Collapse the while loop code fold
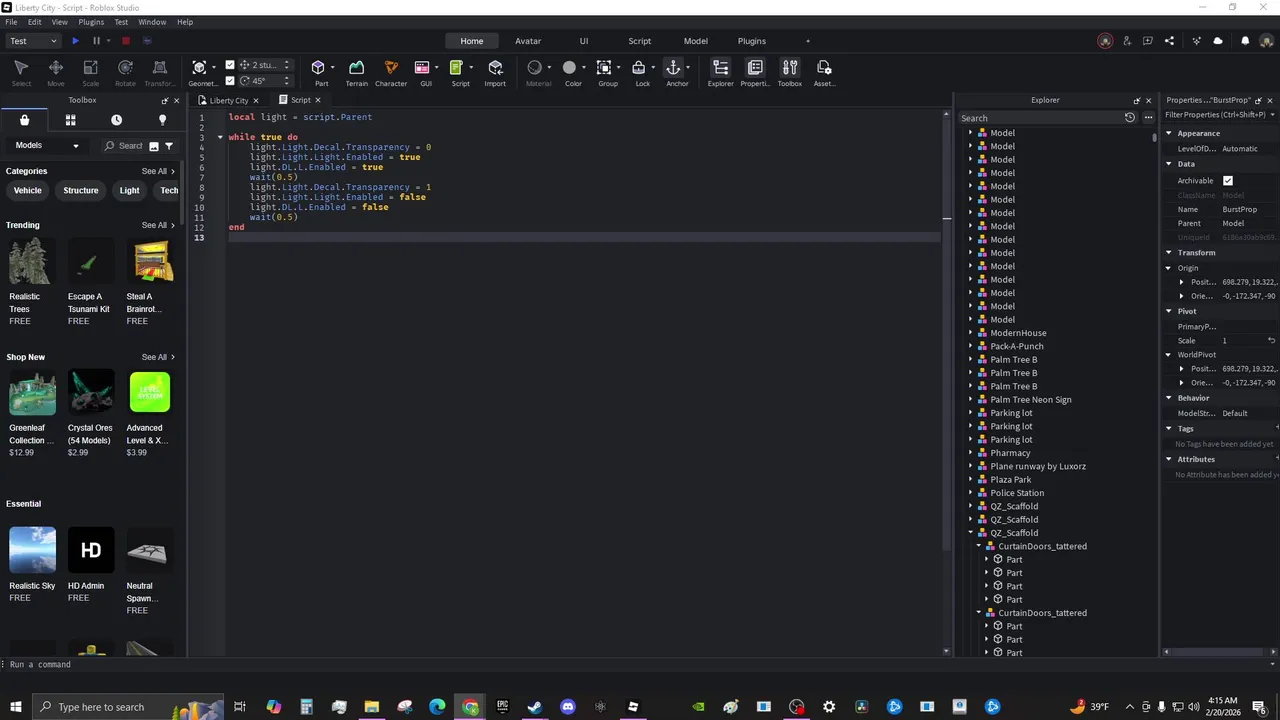Image resolution: width=1280 pixels, height=720 pixels. click(x=220, y=137)
